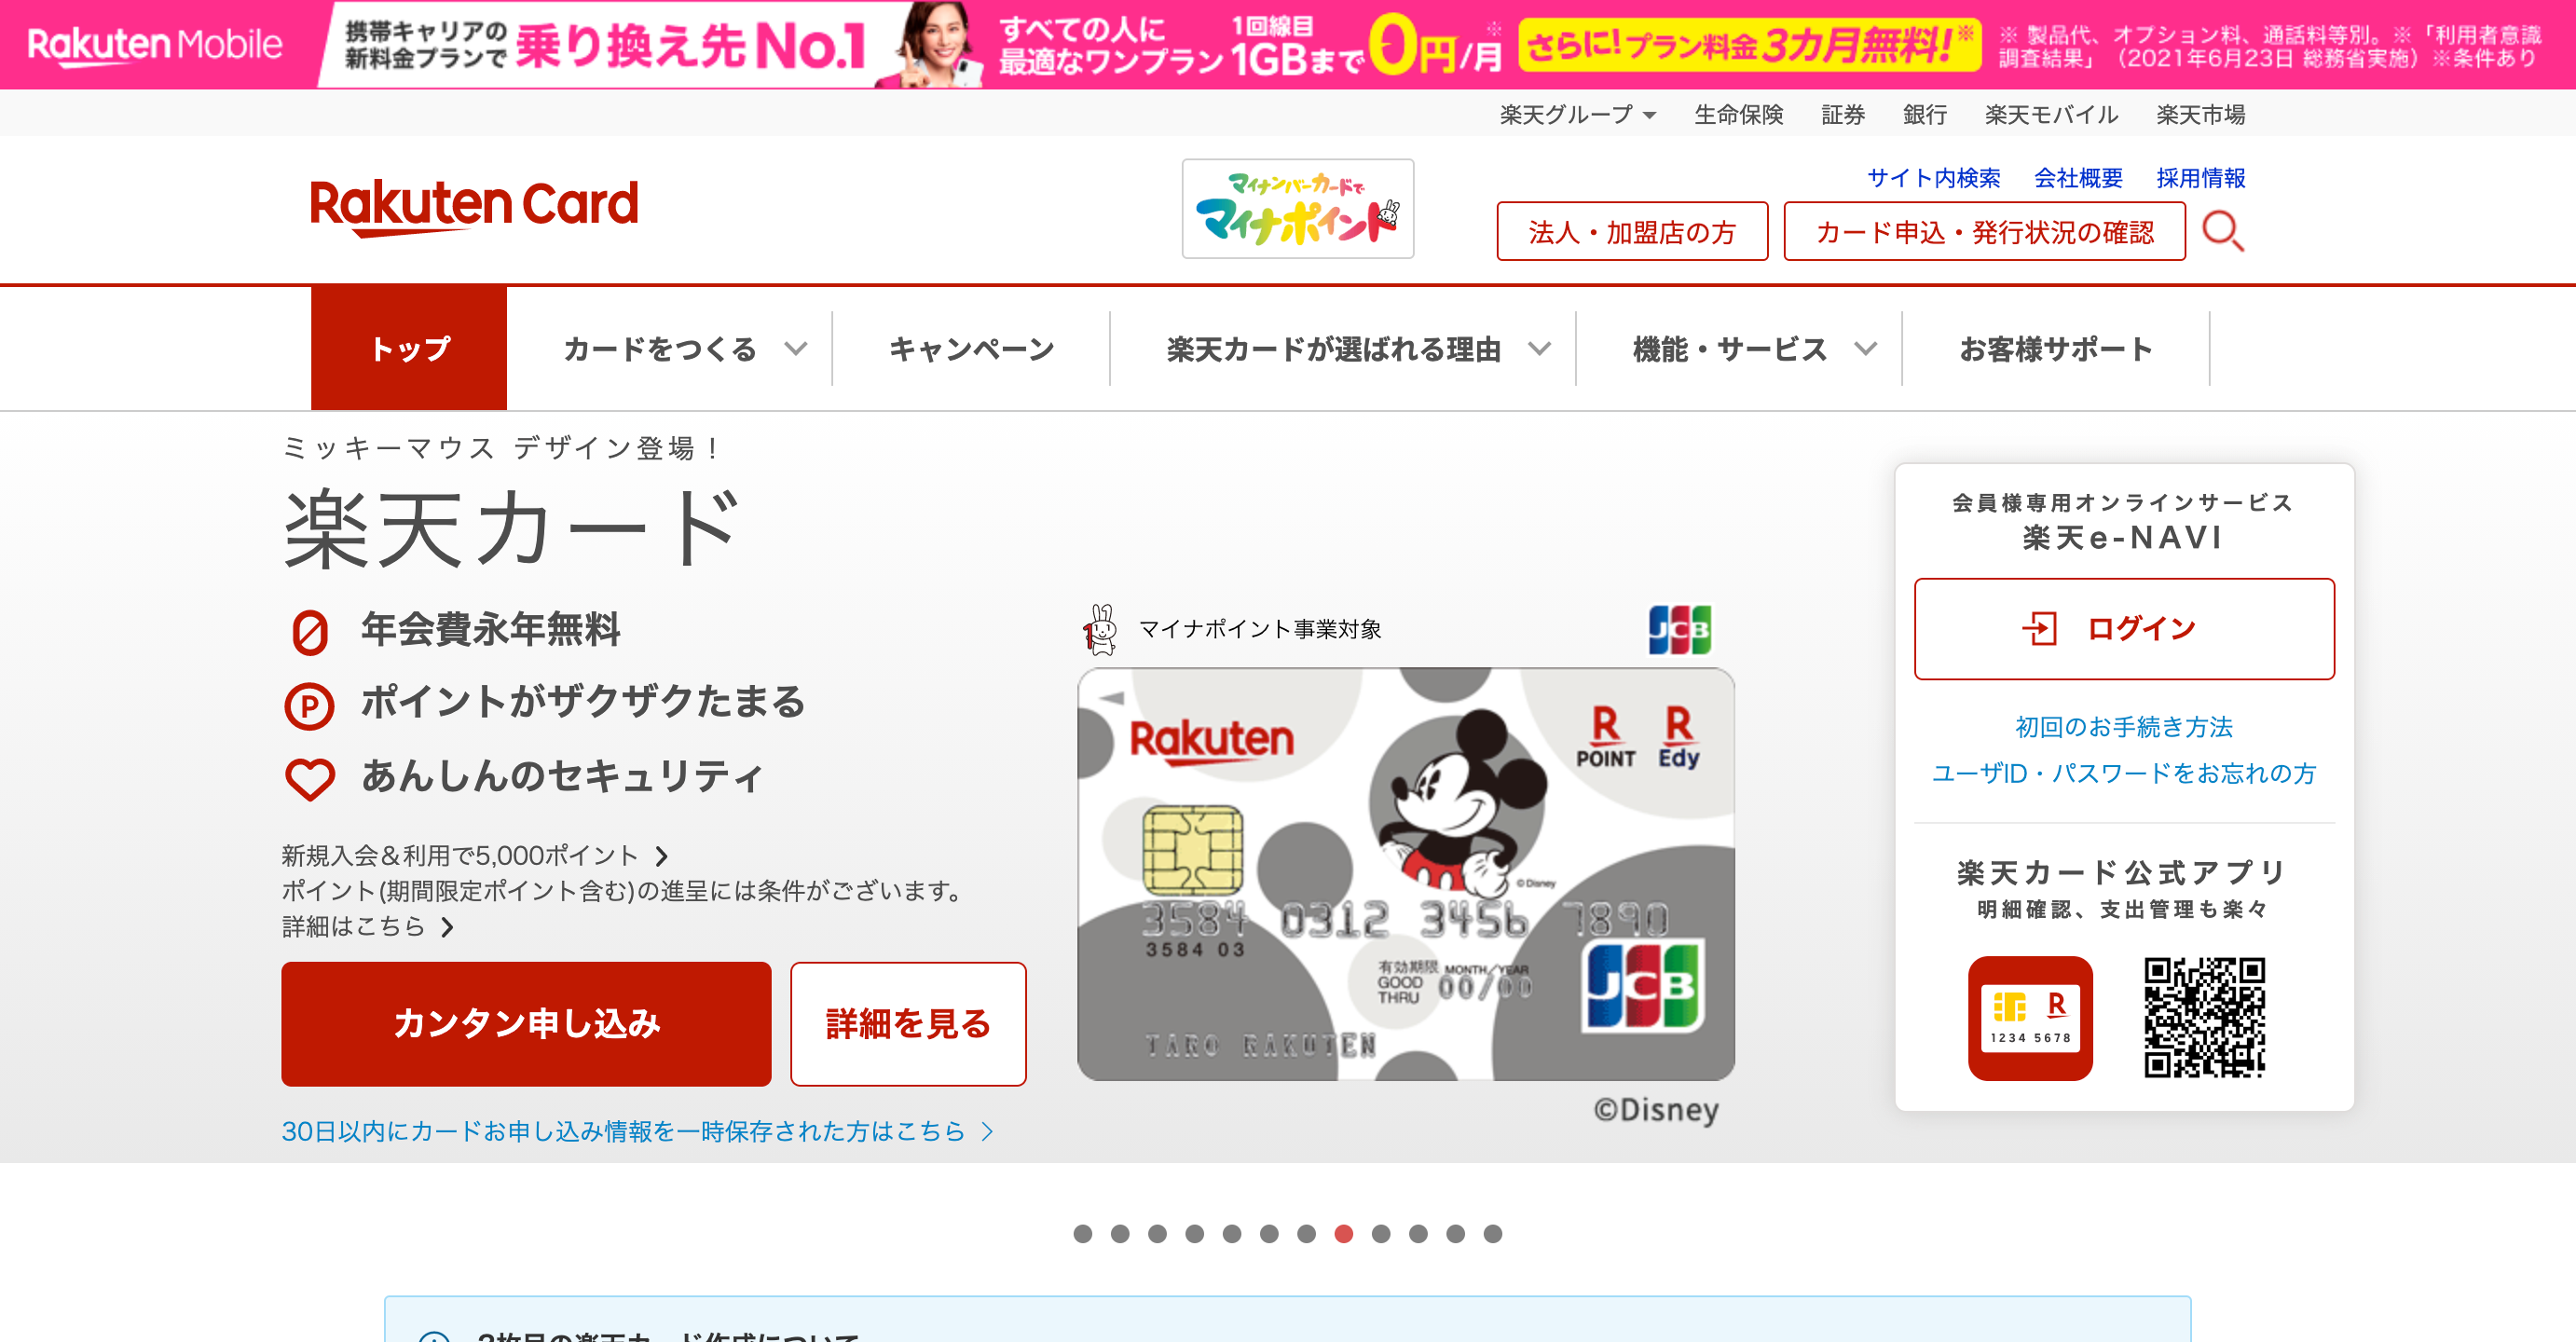
Task: Open the お客様サポート menu item
Action: click(2057, 348)
